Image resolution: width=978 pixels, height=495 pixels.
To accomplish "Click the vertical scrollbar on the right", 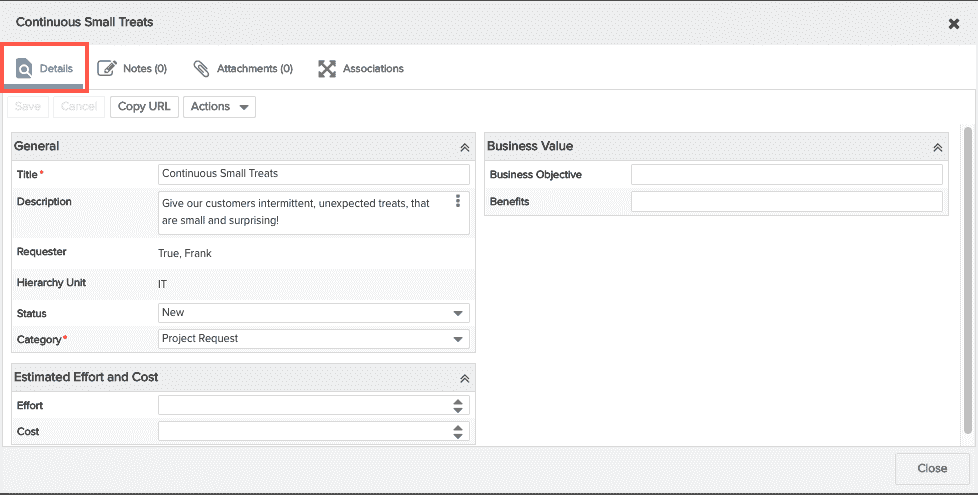I will click(x=967, y=279).
